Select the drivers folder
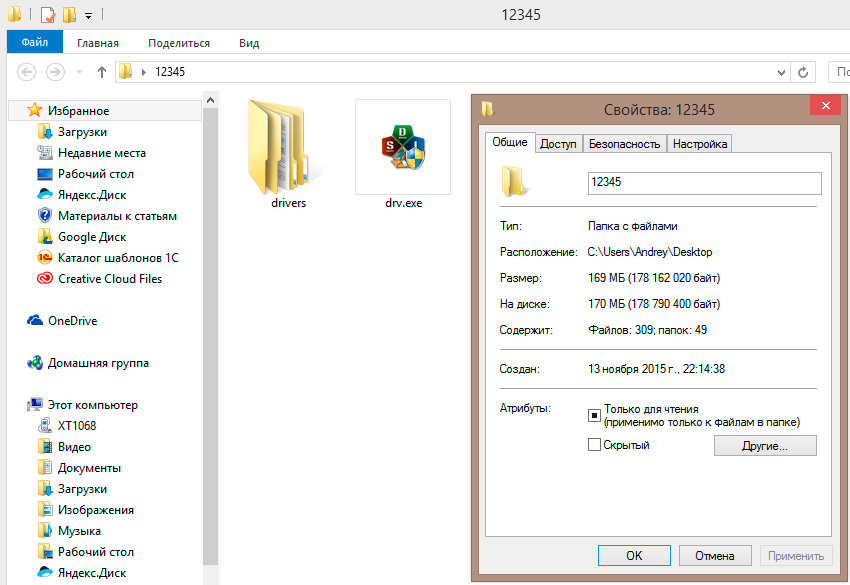This screenshot has width=850, height=585. tap(287, 155)
